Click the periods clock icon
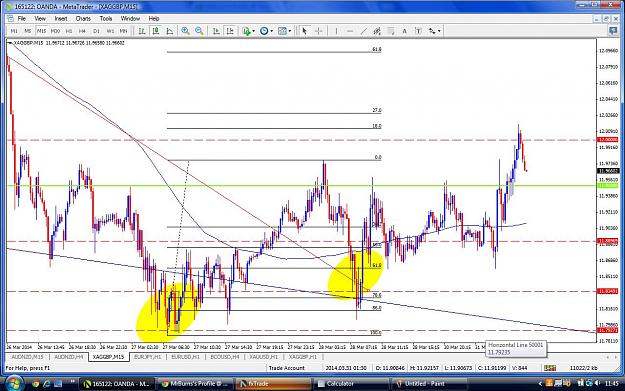 click(x=264, y=31)
